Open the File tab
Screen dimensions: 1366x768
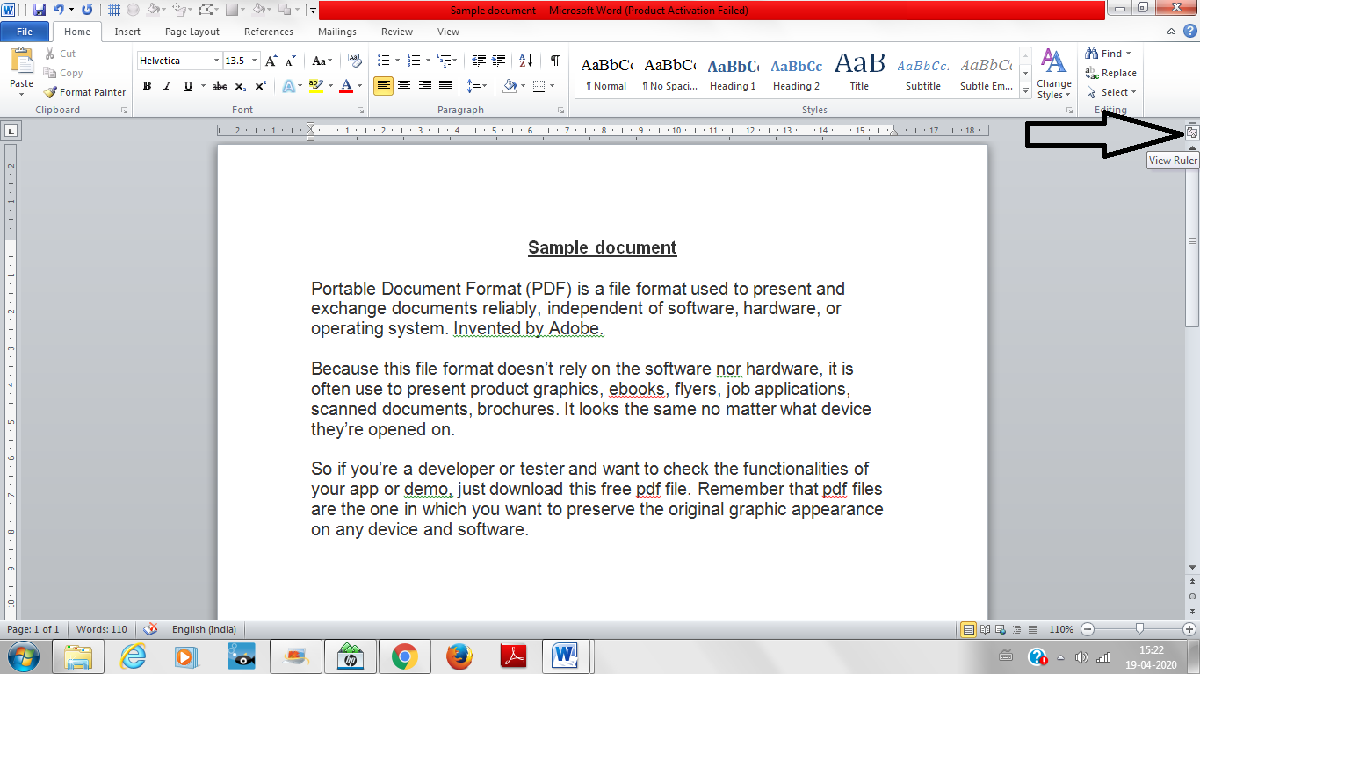point(25,32)
